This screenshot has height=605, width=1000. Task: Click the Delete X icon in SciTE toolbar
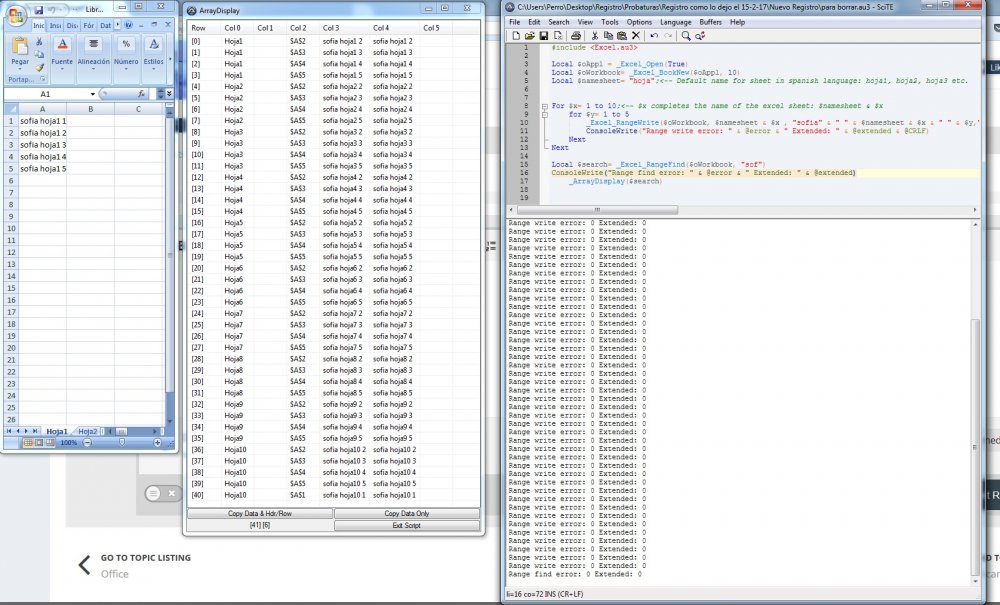[x=635, y=35]
